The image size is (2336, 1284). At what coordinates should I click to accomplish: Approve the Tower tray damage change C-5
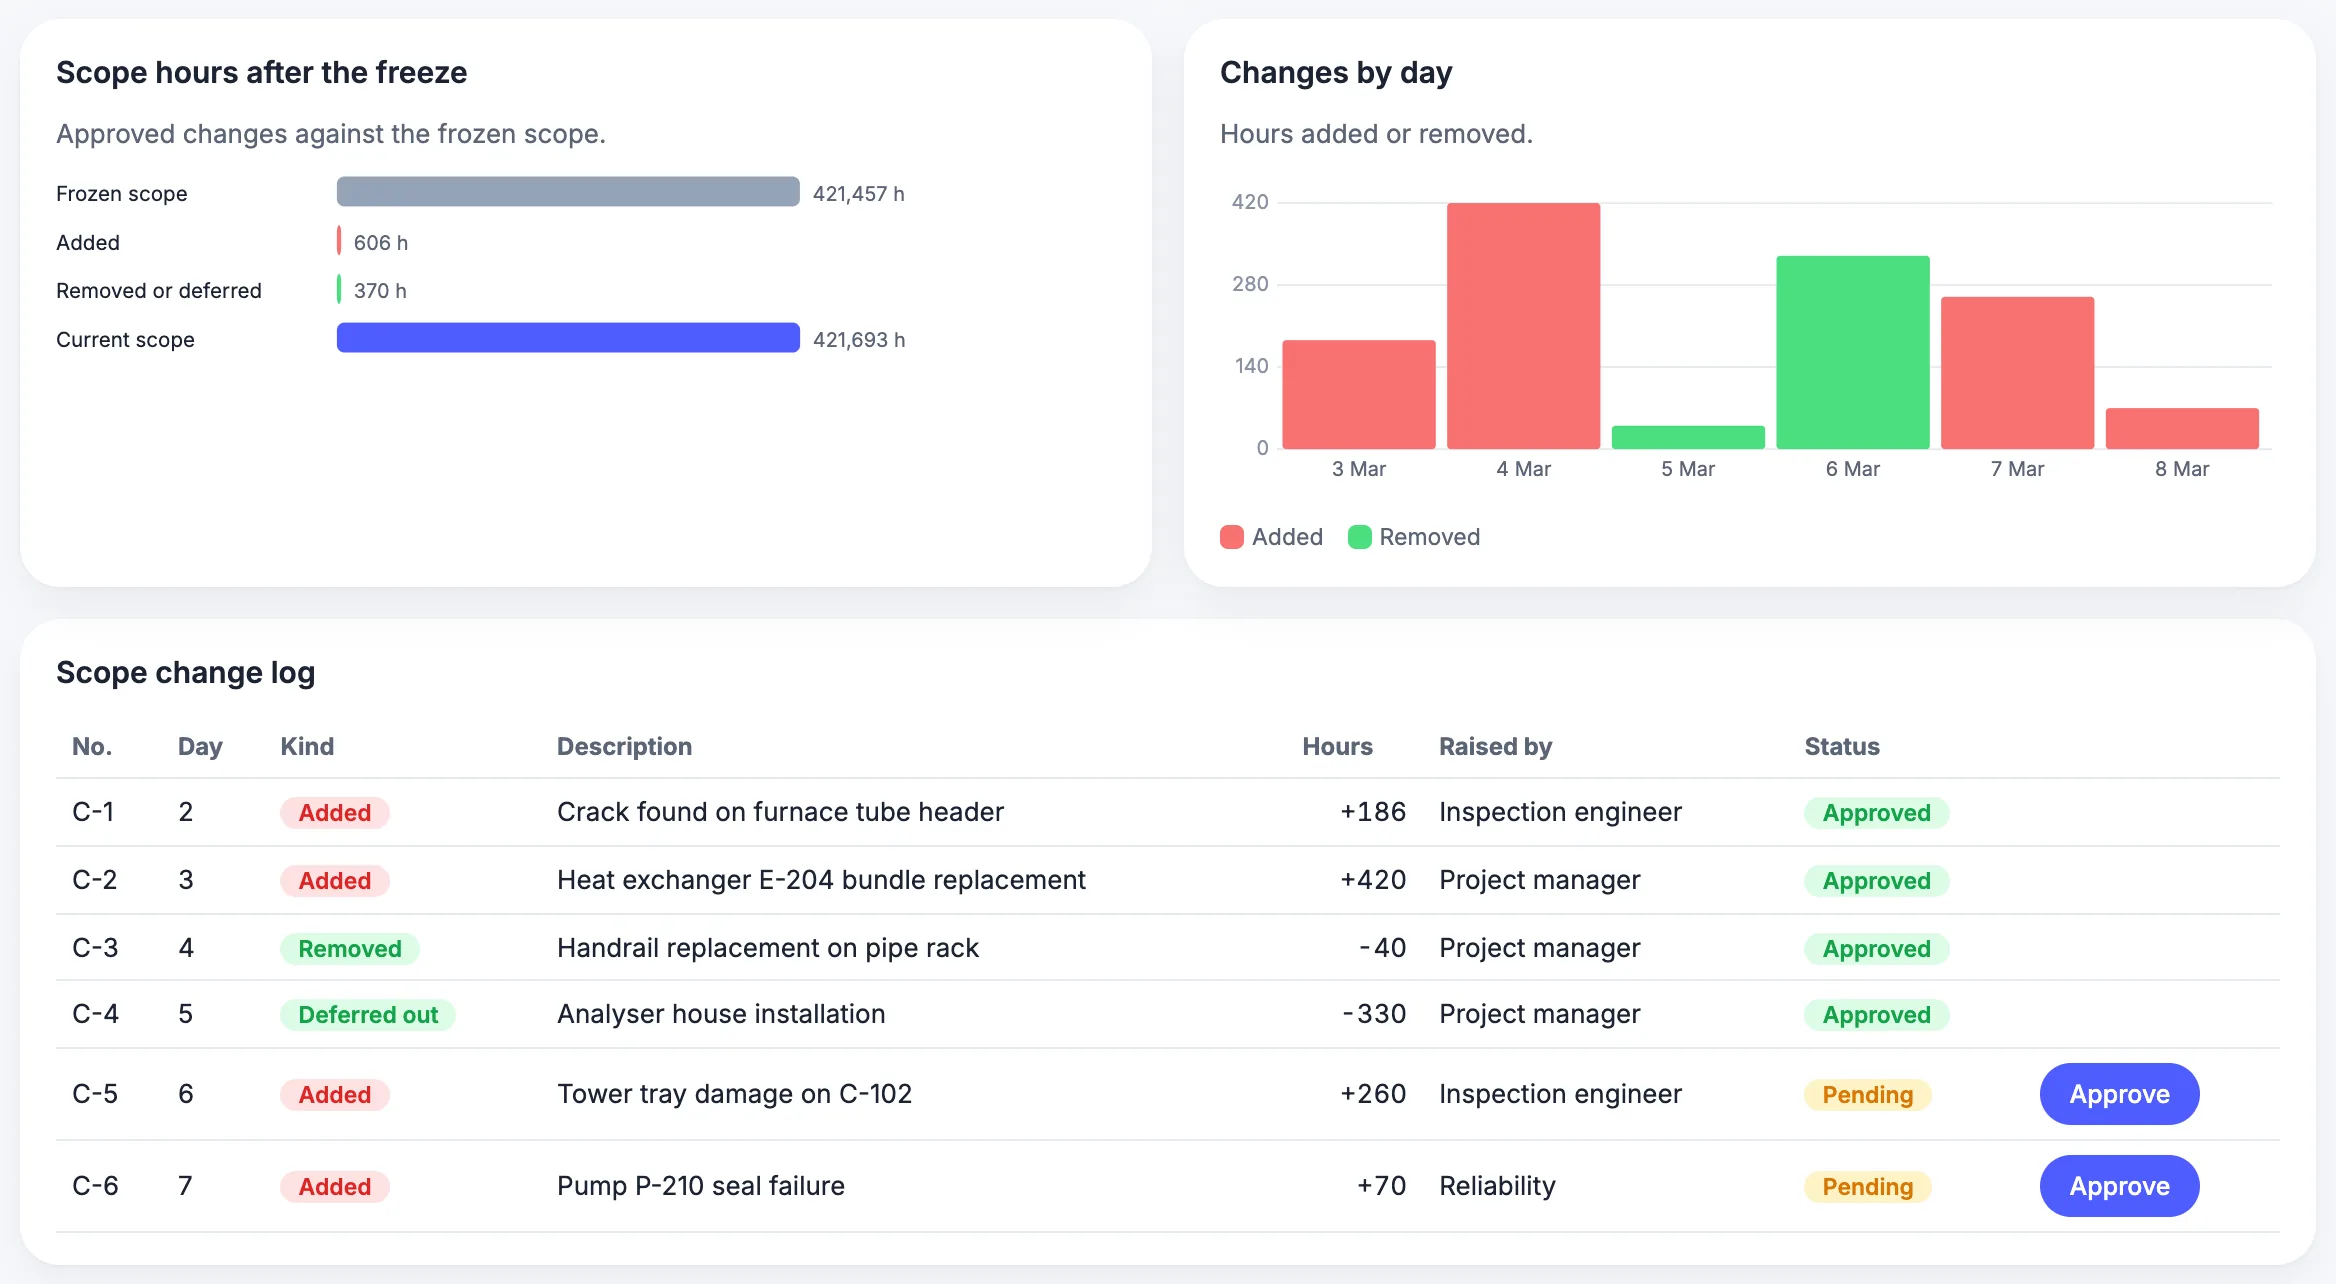(x=2119, y=1094)
